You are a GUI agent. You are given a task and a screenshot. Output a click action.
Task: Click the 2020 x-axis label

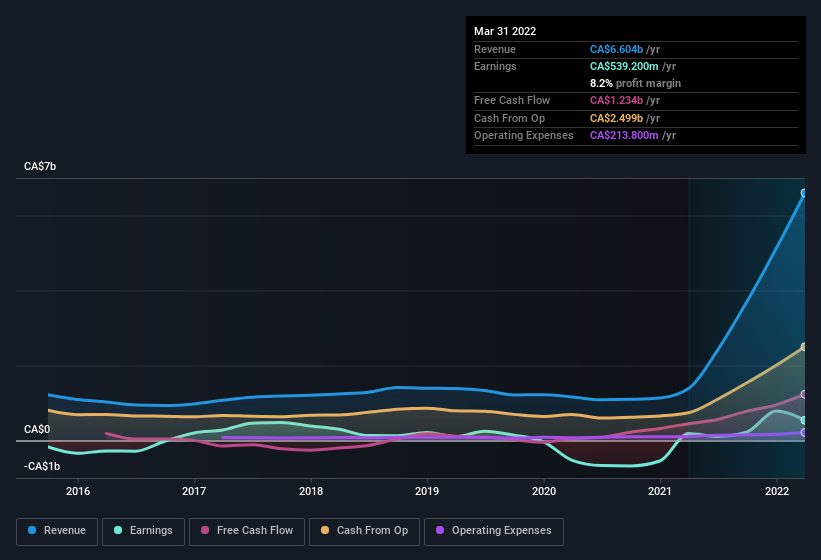click(x=544, y=491)
